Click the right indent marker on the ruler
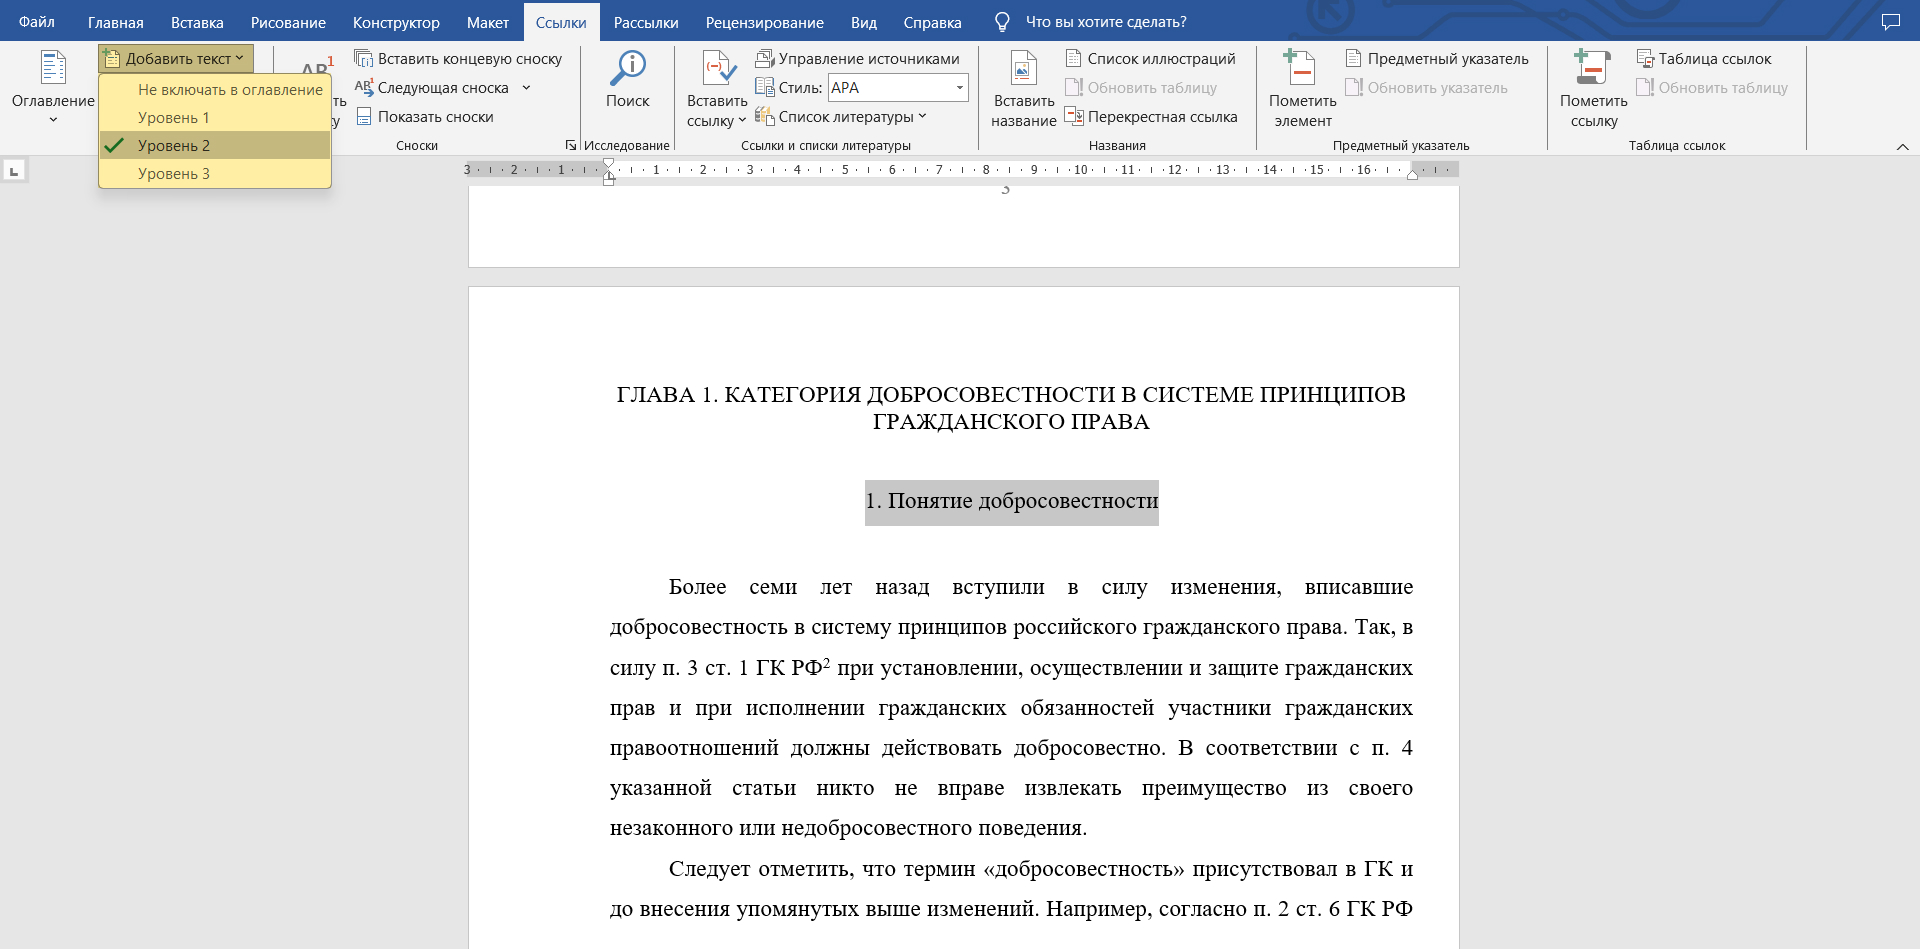The width and height of the screenshot is (1920, 949). tap(1412, 175)
